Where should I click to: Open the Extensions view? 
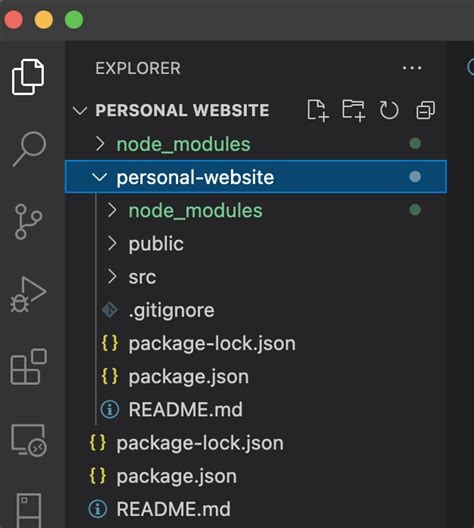point(29,367)
